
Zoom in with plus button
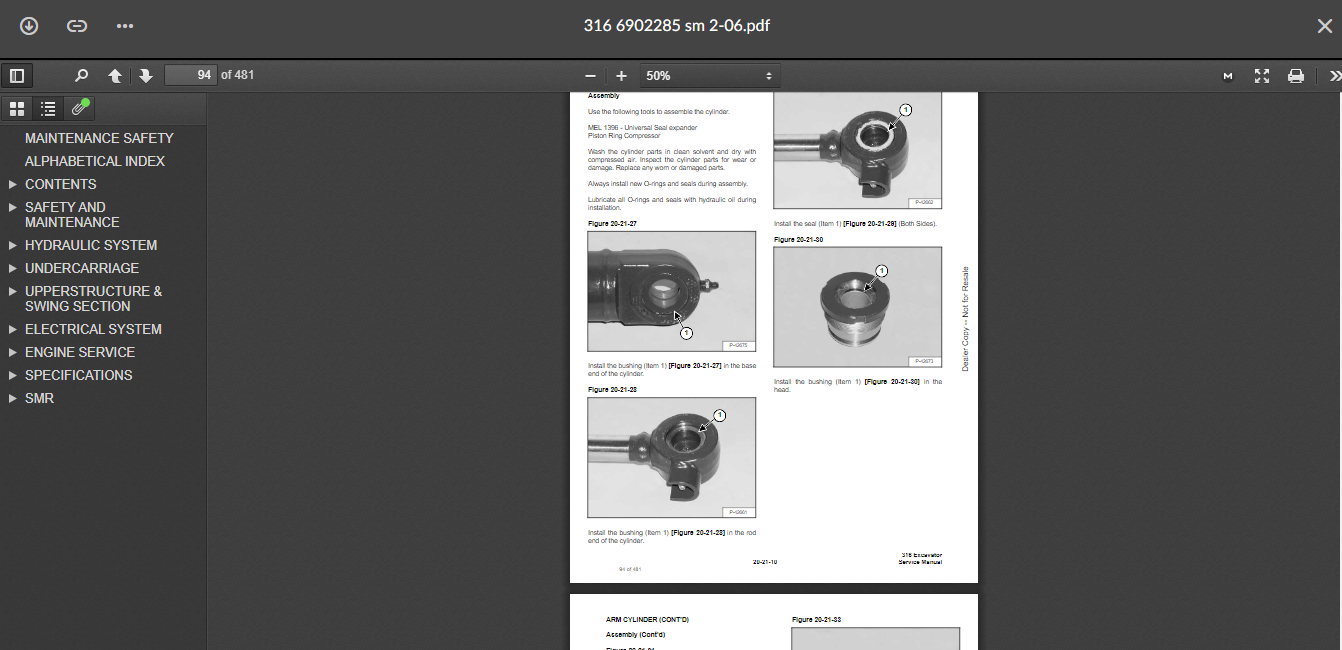pos(621,76)
